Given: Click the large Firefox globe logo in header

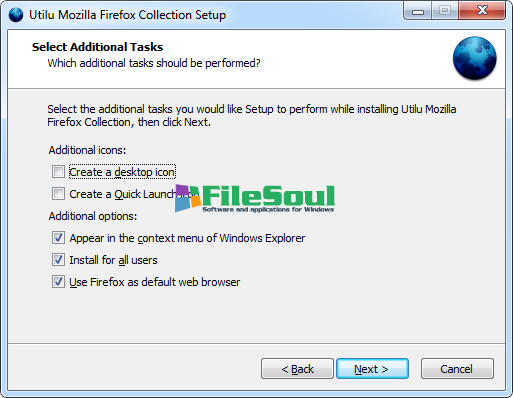Looking at the screenshot, I should coord(474,58).
